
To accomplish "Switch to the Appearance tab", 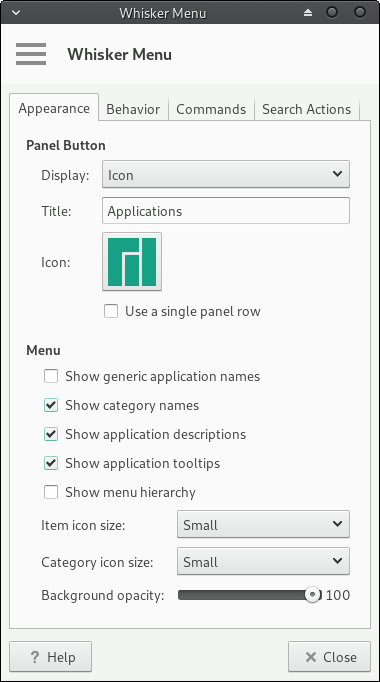I will point(54,108).
